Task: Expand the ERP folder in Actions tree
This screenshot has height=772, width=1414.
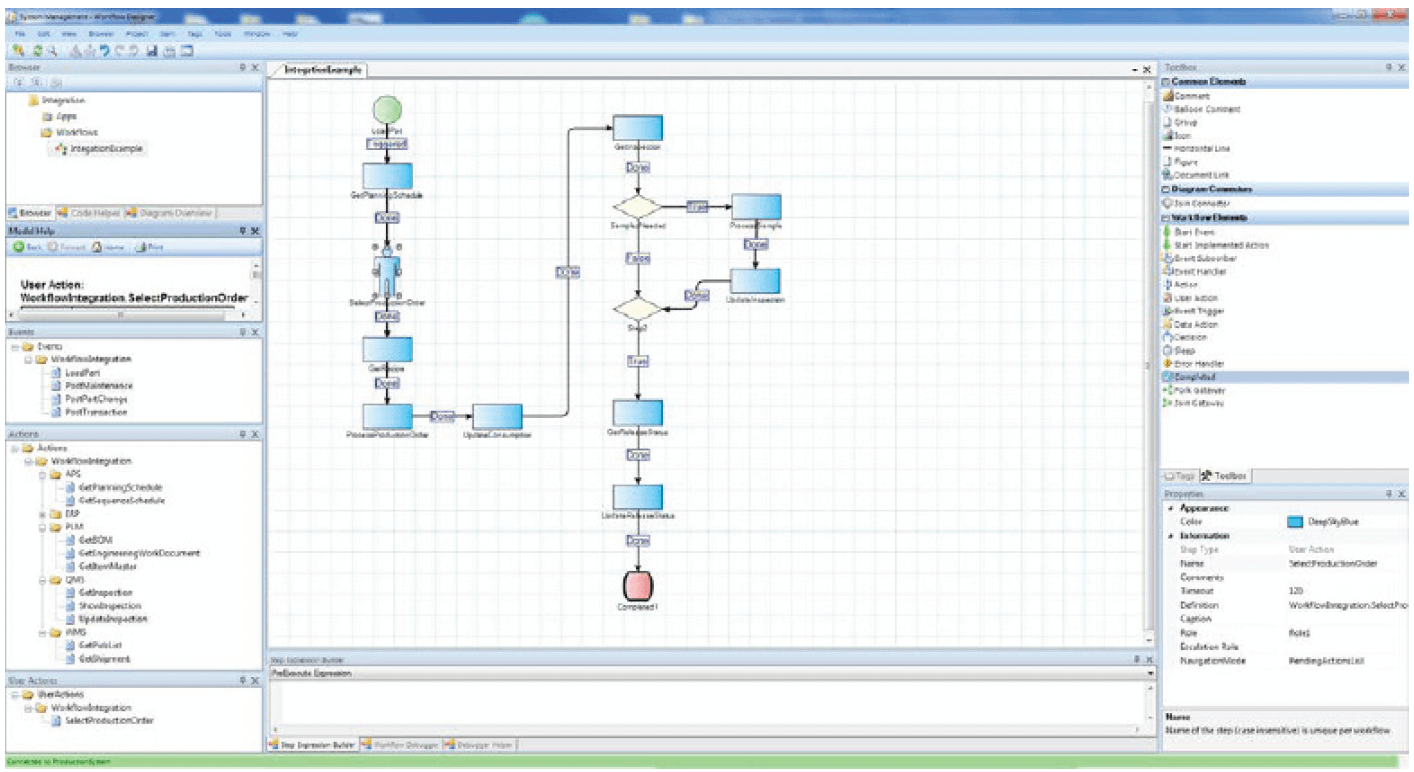Action: (43, 514)
